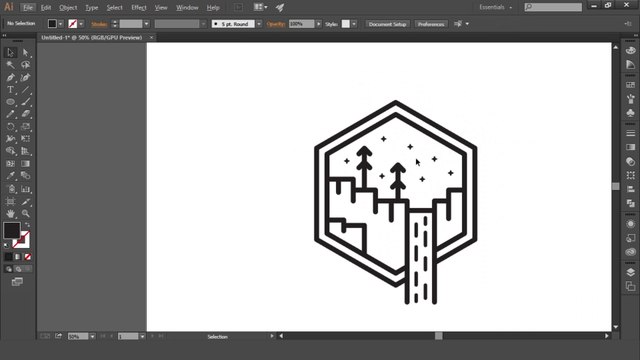Select the Ellipse shape tool
The image size is (640, 360).
(11, 102)
